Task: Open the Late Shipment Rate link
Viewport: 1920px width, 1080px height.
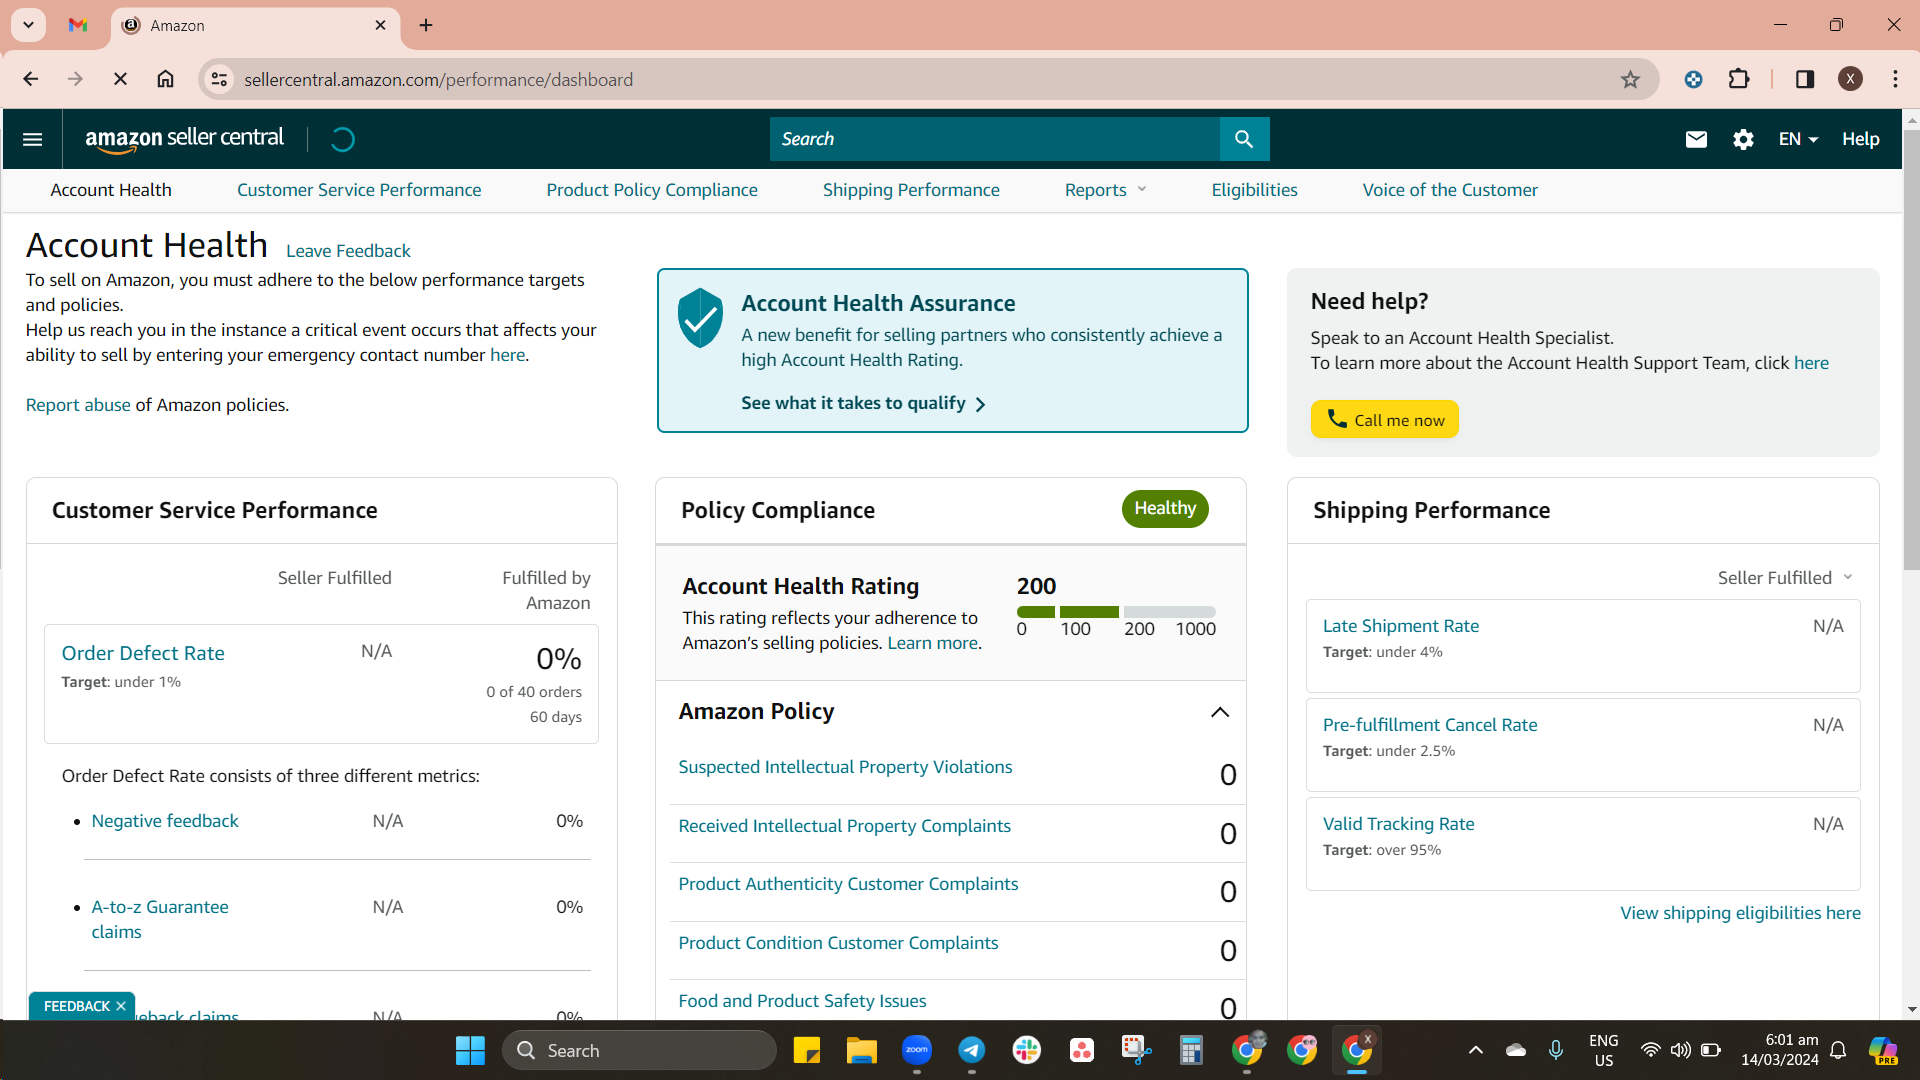Action: tap(1400, 626)
